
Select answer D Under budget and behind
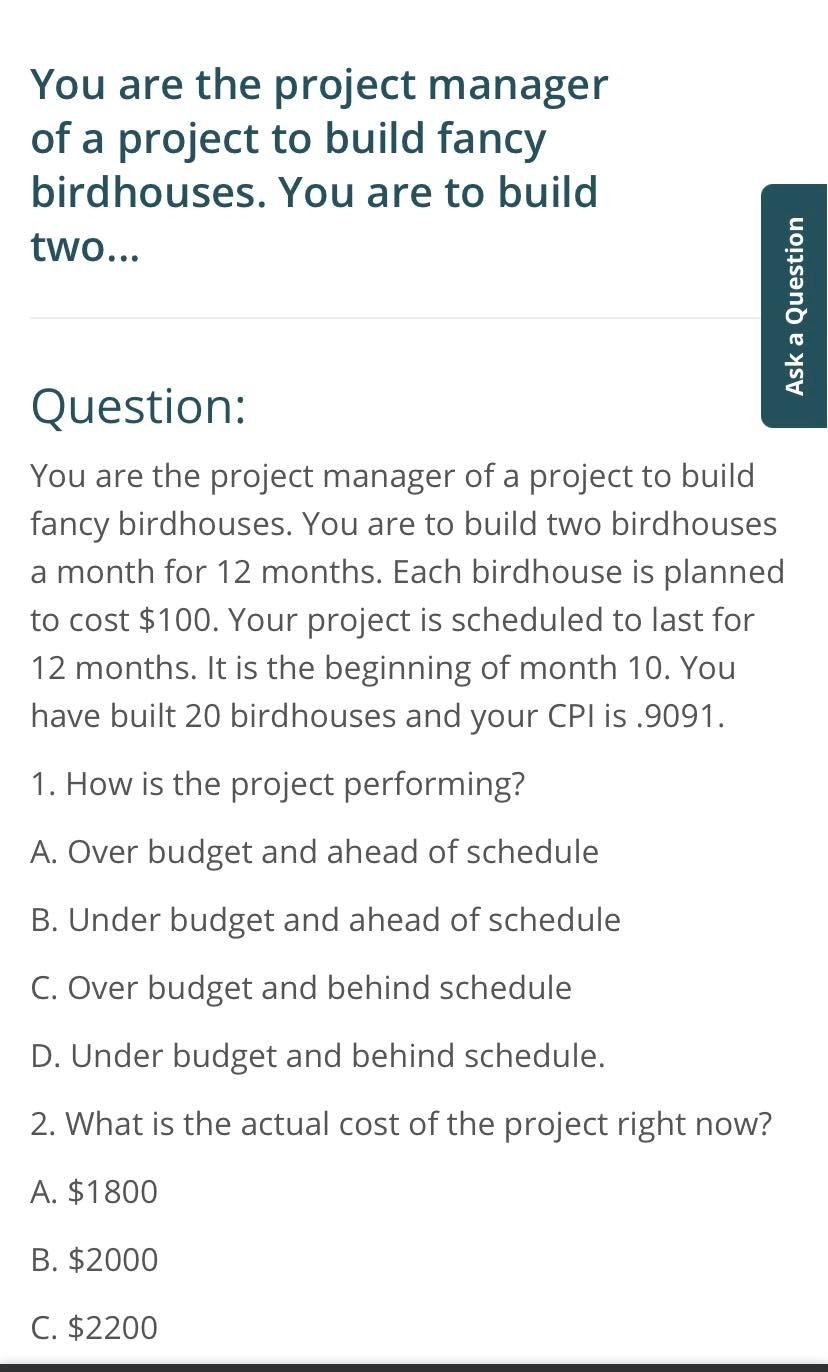(316, 1056)
